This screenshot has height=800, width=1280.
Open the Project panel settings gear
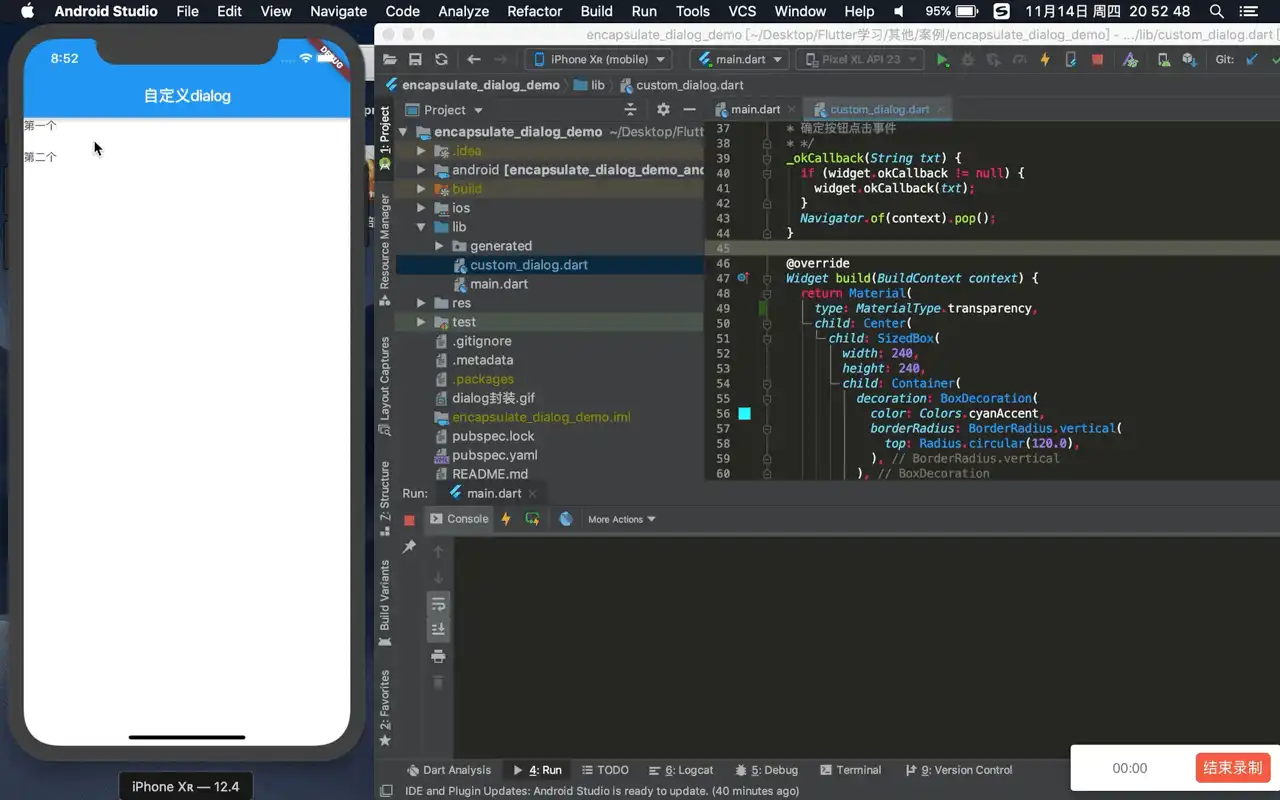point(663,110)
